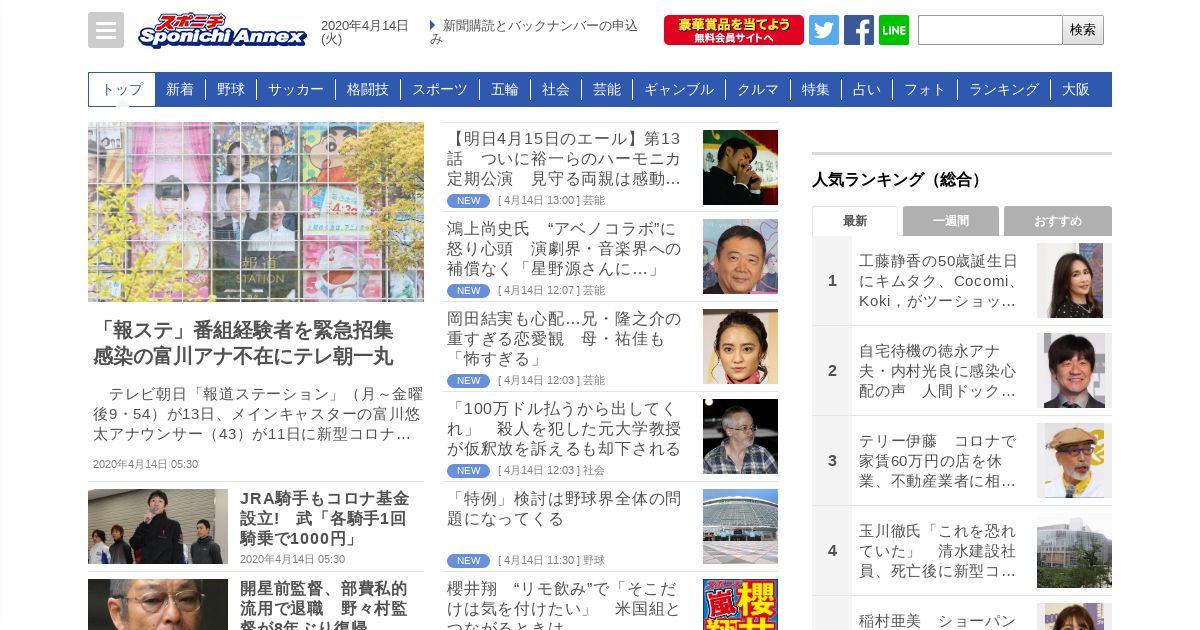Viewport: 1200px width, 630px height.
Task: Select the 一週間 ranking tab
Action: [951, 221]
